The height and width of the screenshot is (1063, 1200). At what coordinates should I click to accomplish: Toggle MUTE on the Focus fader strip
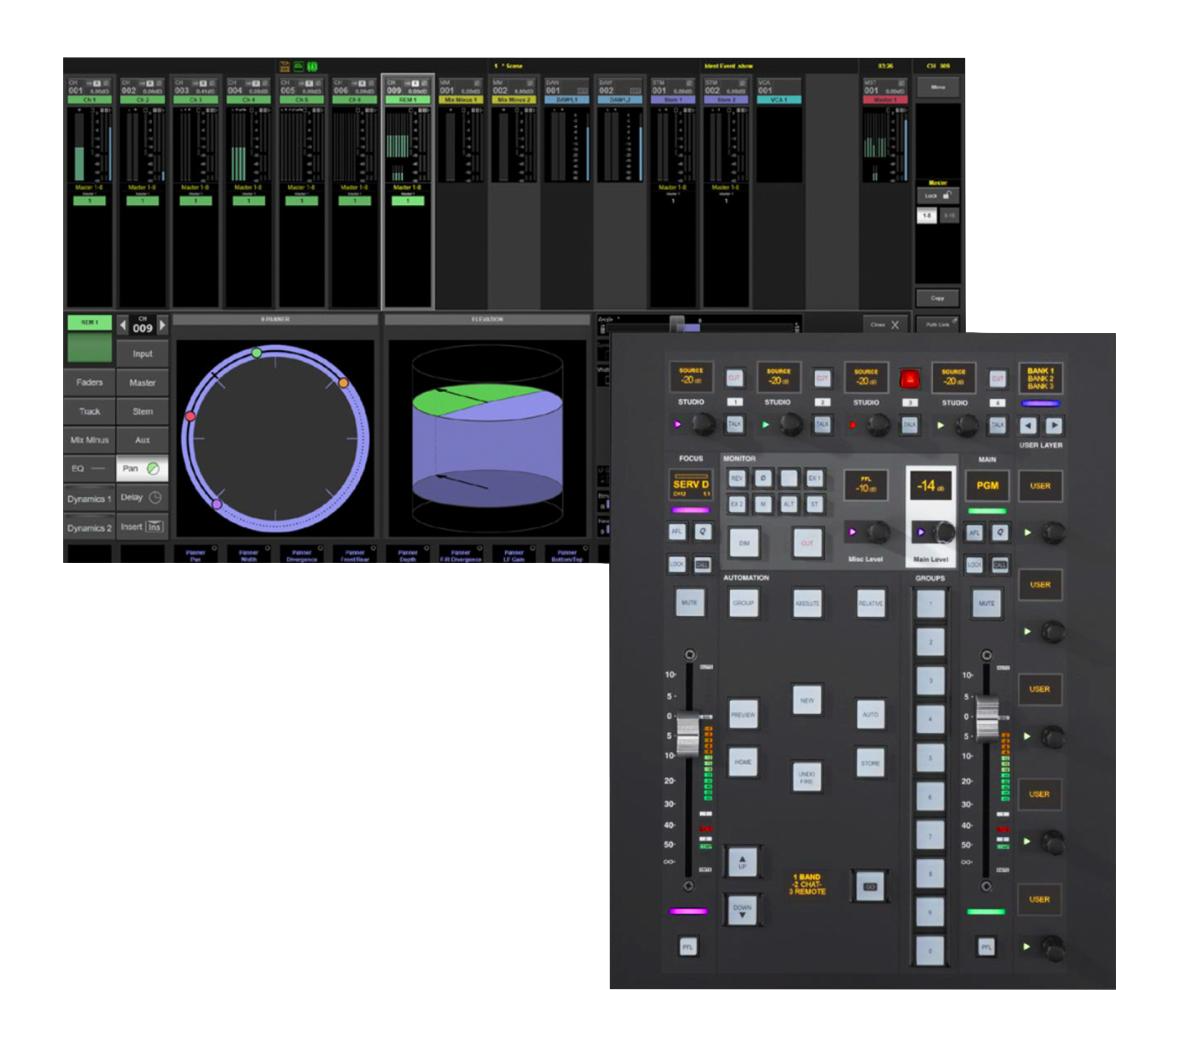click(686, 604)
